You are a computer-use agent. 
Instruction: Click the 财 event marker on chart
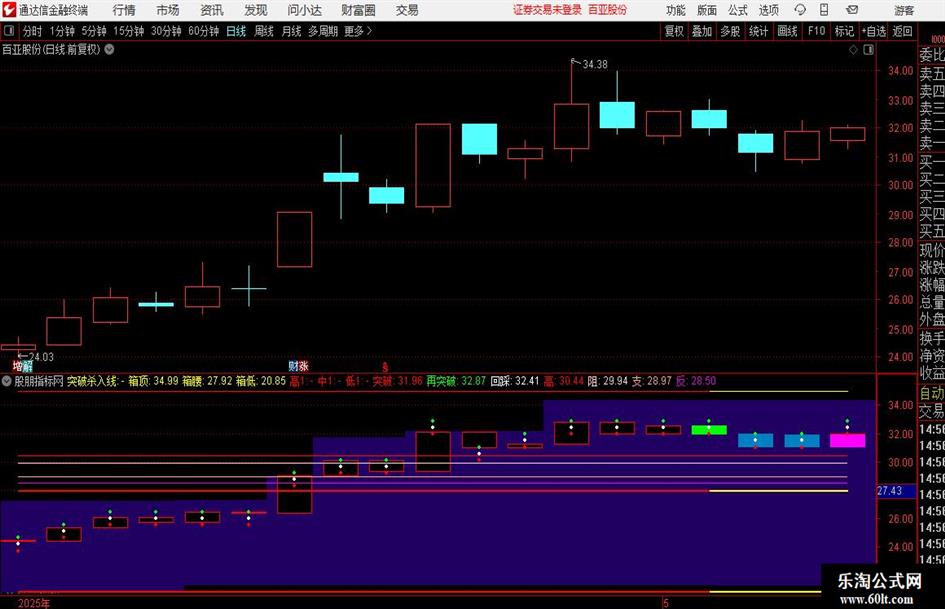coord(293,365)
